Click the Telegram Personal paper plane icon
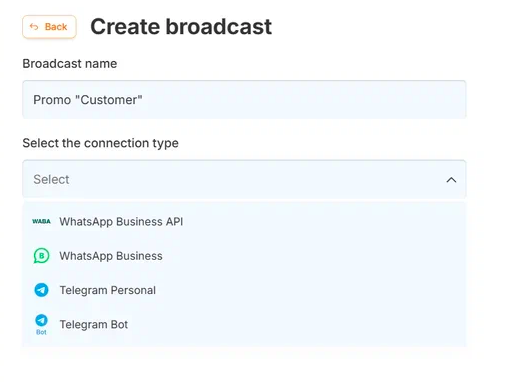This screenshot has height=392, width=519. point(41,290)
